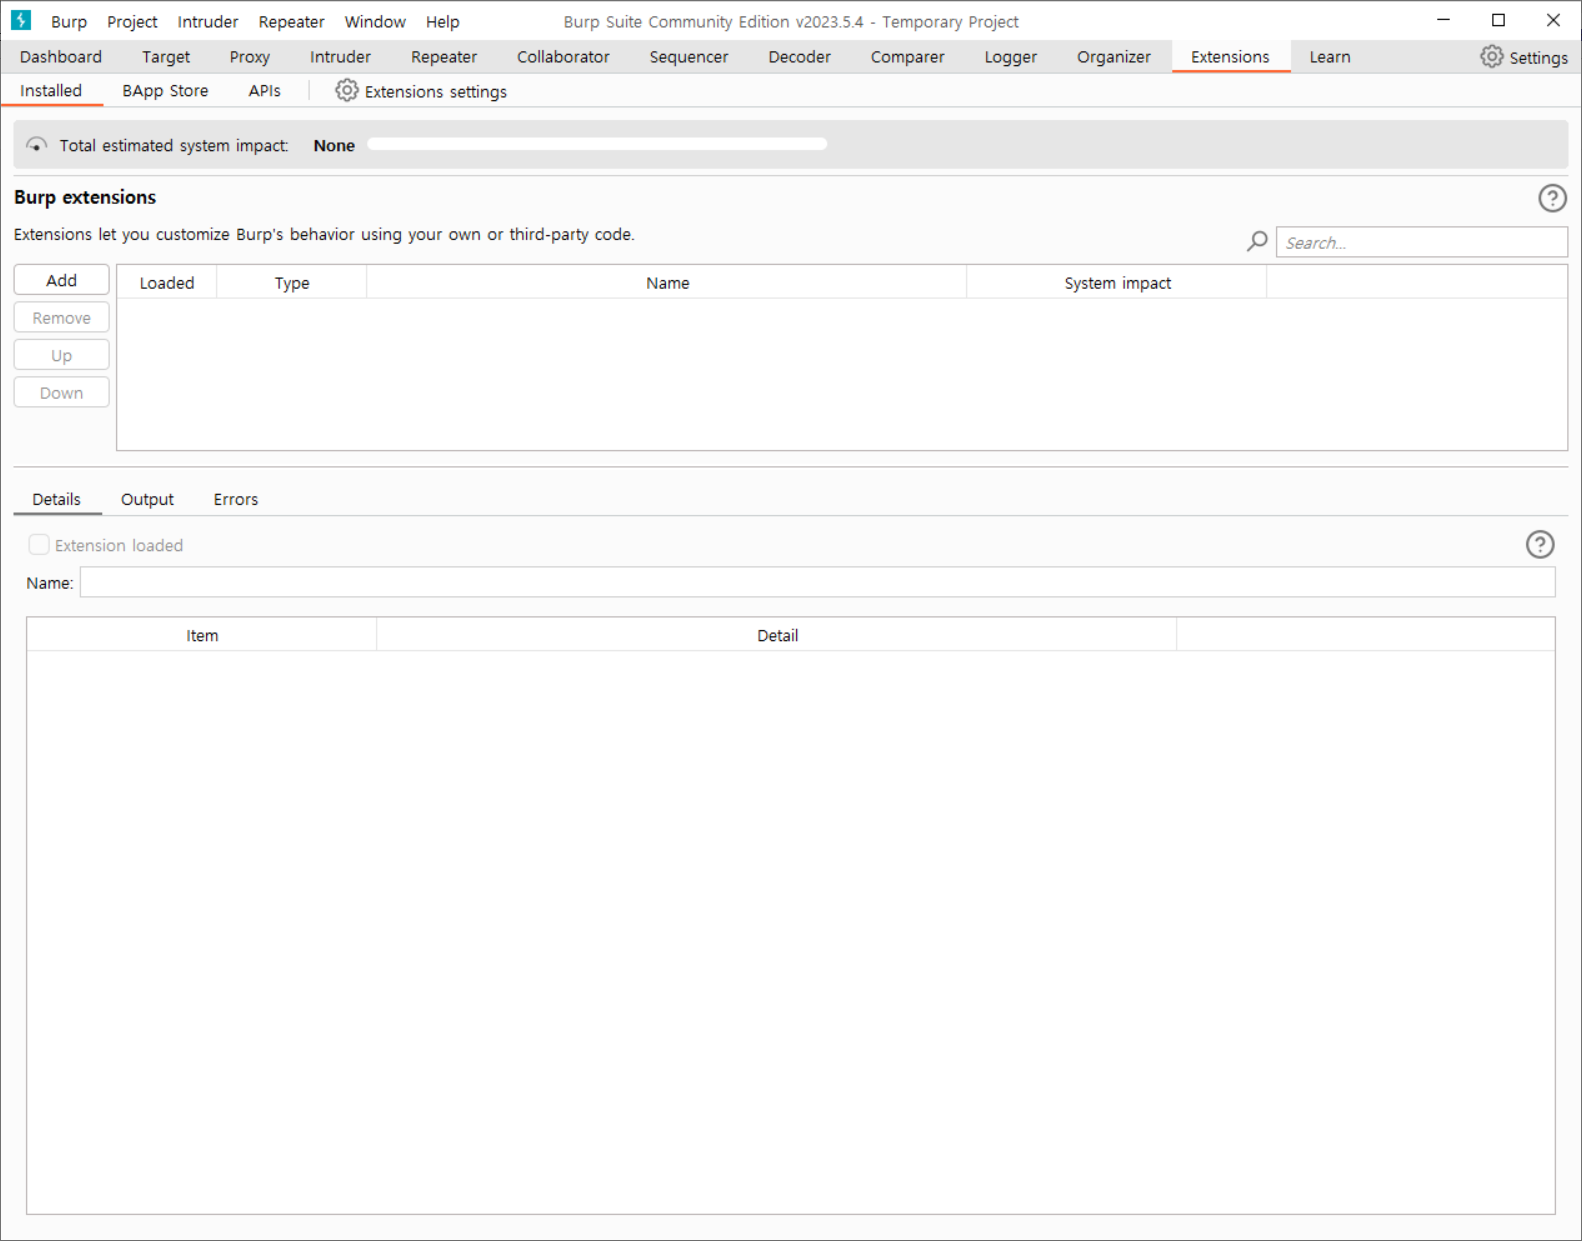Click into the extension Name field
The width and height of the screenshot is (1582, 1241).
817,582
